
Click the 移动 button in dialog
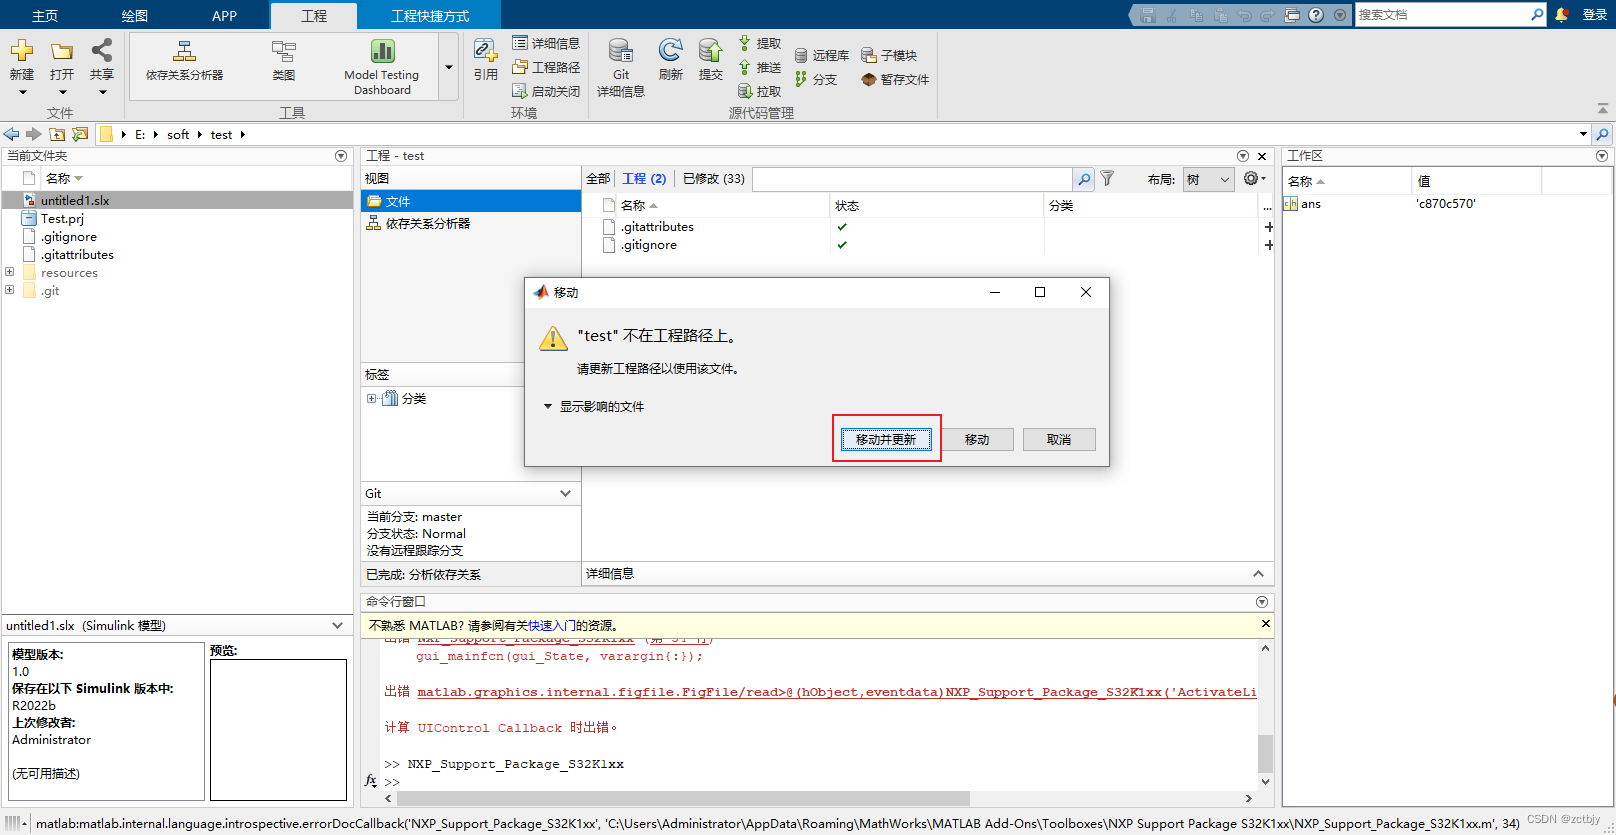[x=977, y=440]
